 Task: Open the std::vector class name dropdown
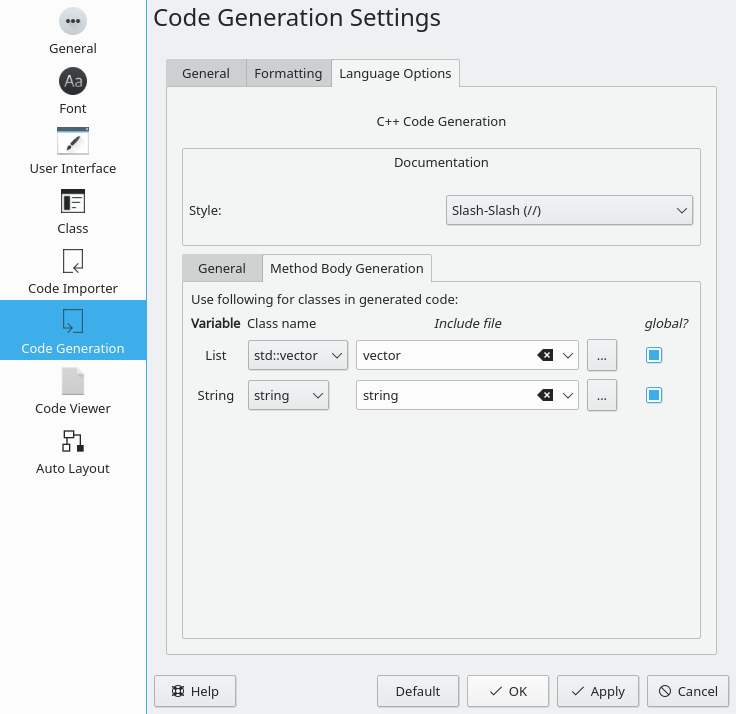(x=298, y=355)
